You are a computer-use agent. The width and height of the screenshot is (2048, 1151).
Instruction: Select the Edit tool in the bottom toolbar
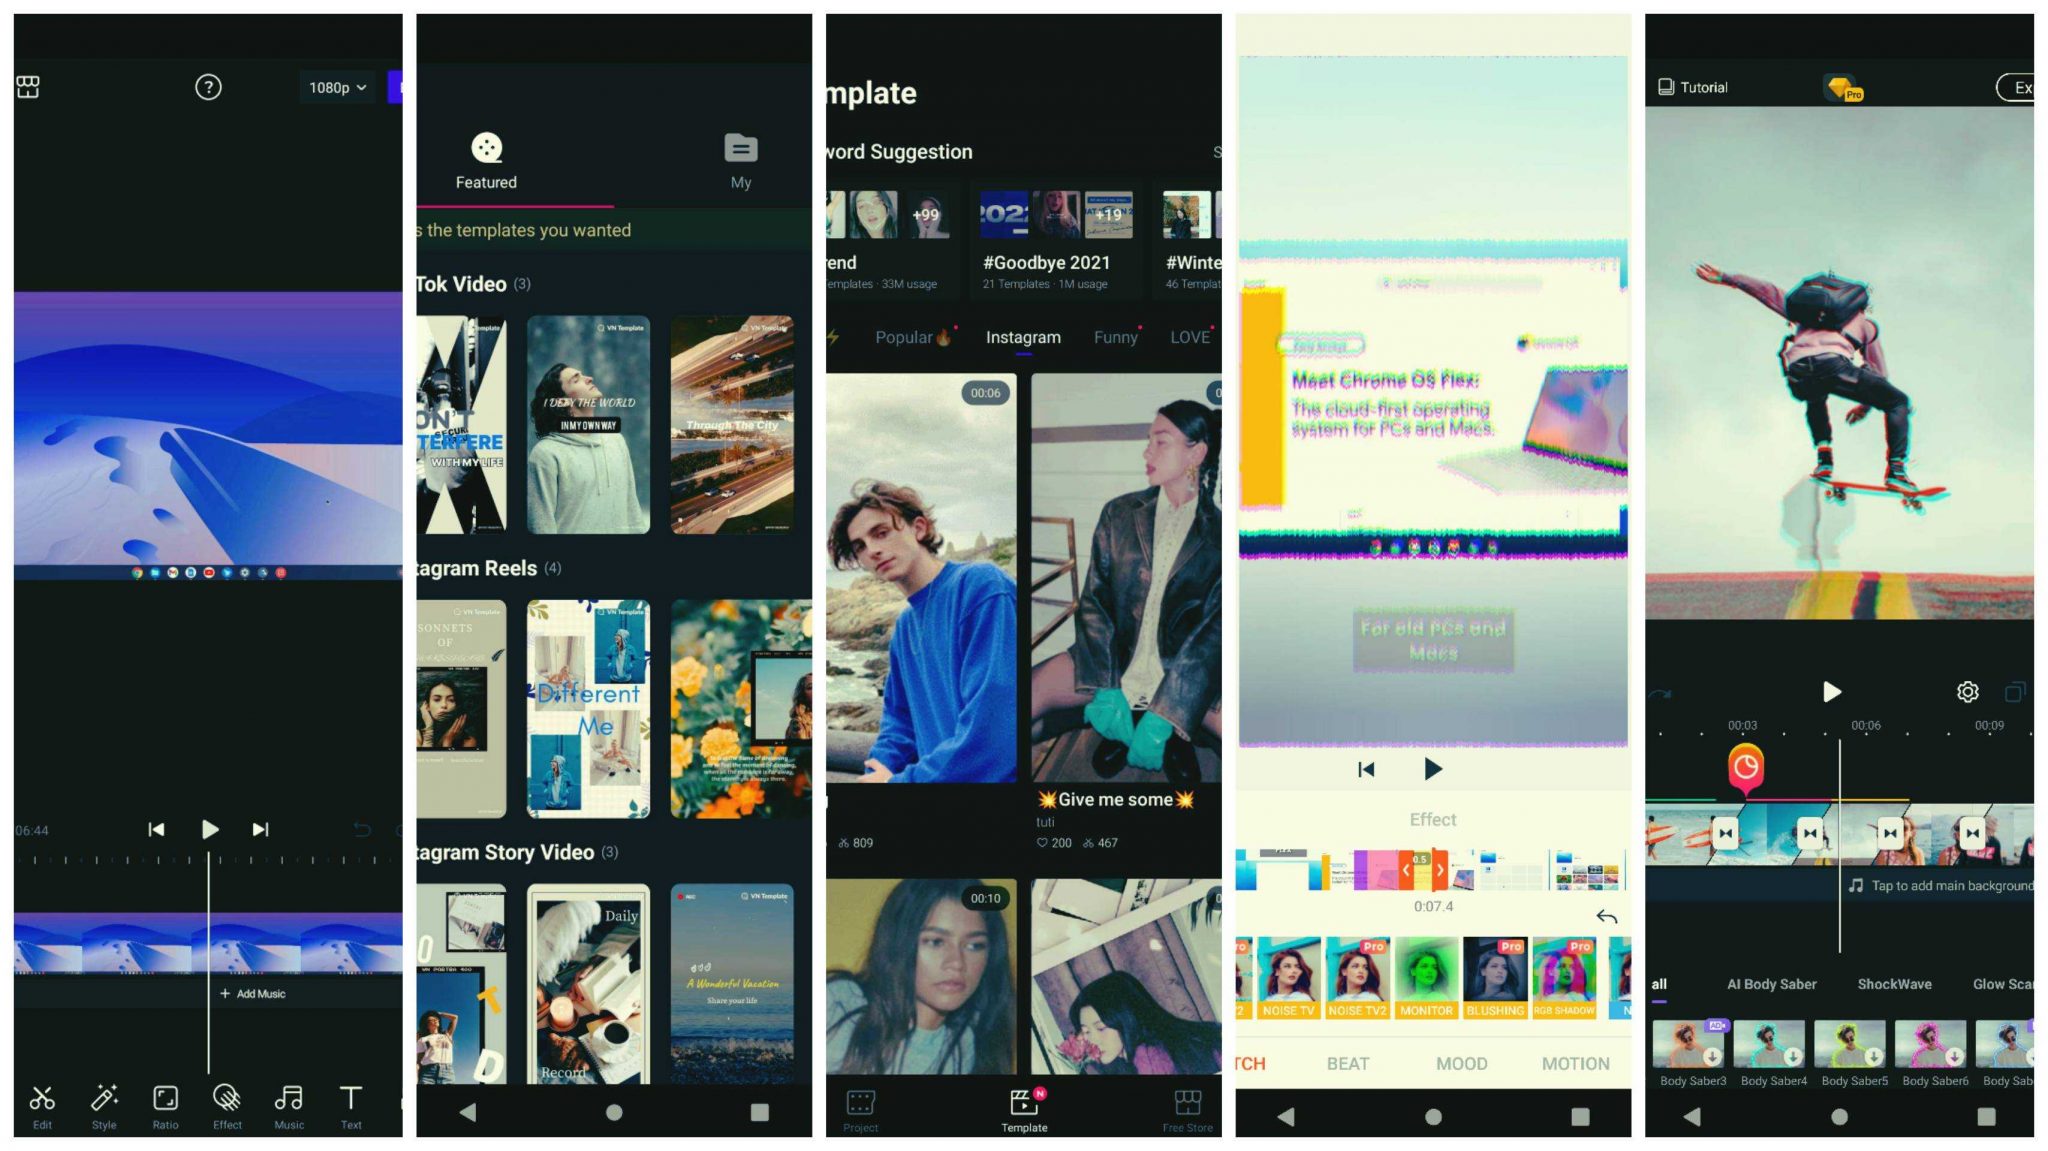(42, 1108)
